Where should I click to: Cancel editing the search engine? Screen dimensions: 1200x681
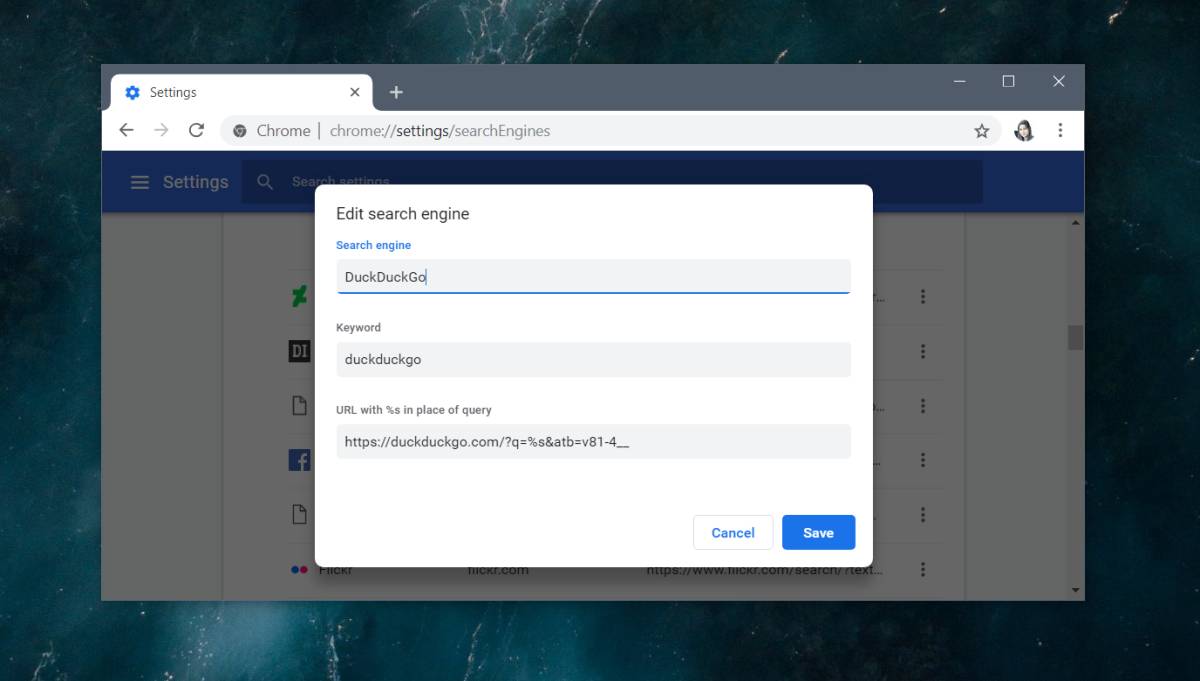pos(733,533)
